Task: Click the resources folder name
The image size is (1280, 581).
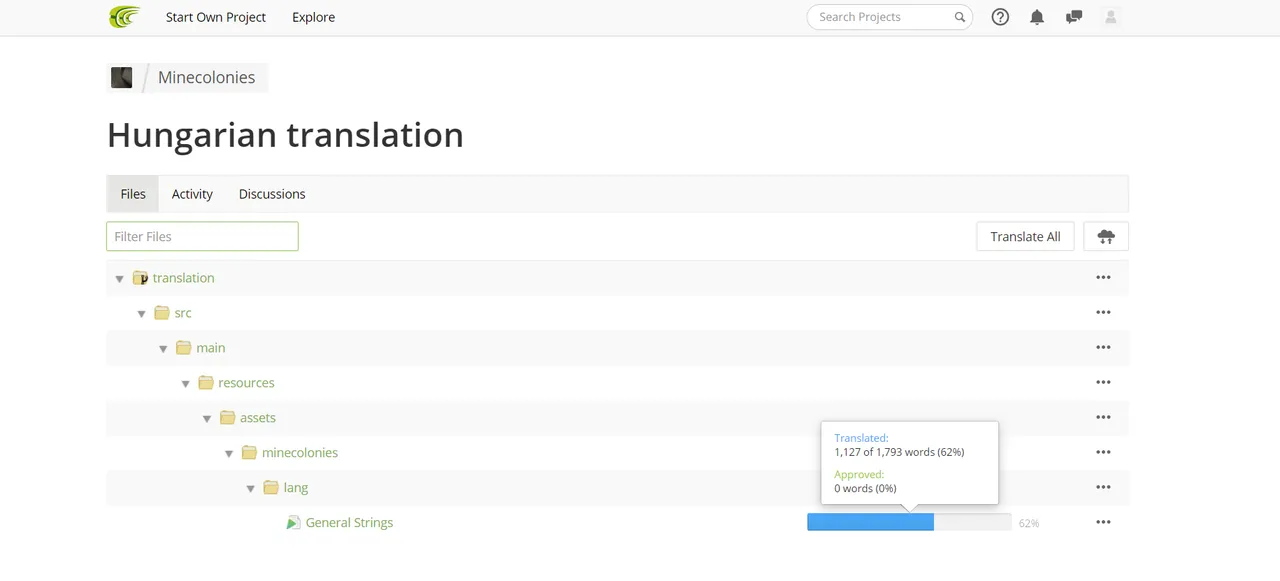Action: click(x=246, y=383)
